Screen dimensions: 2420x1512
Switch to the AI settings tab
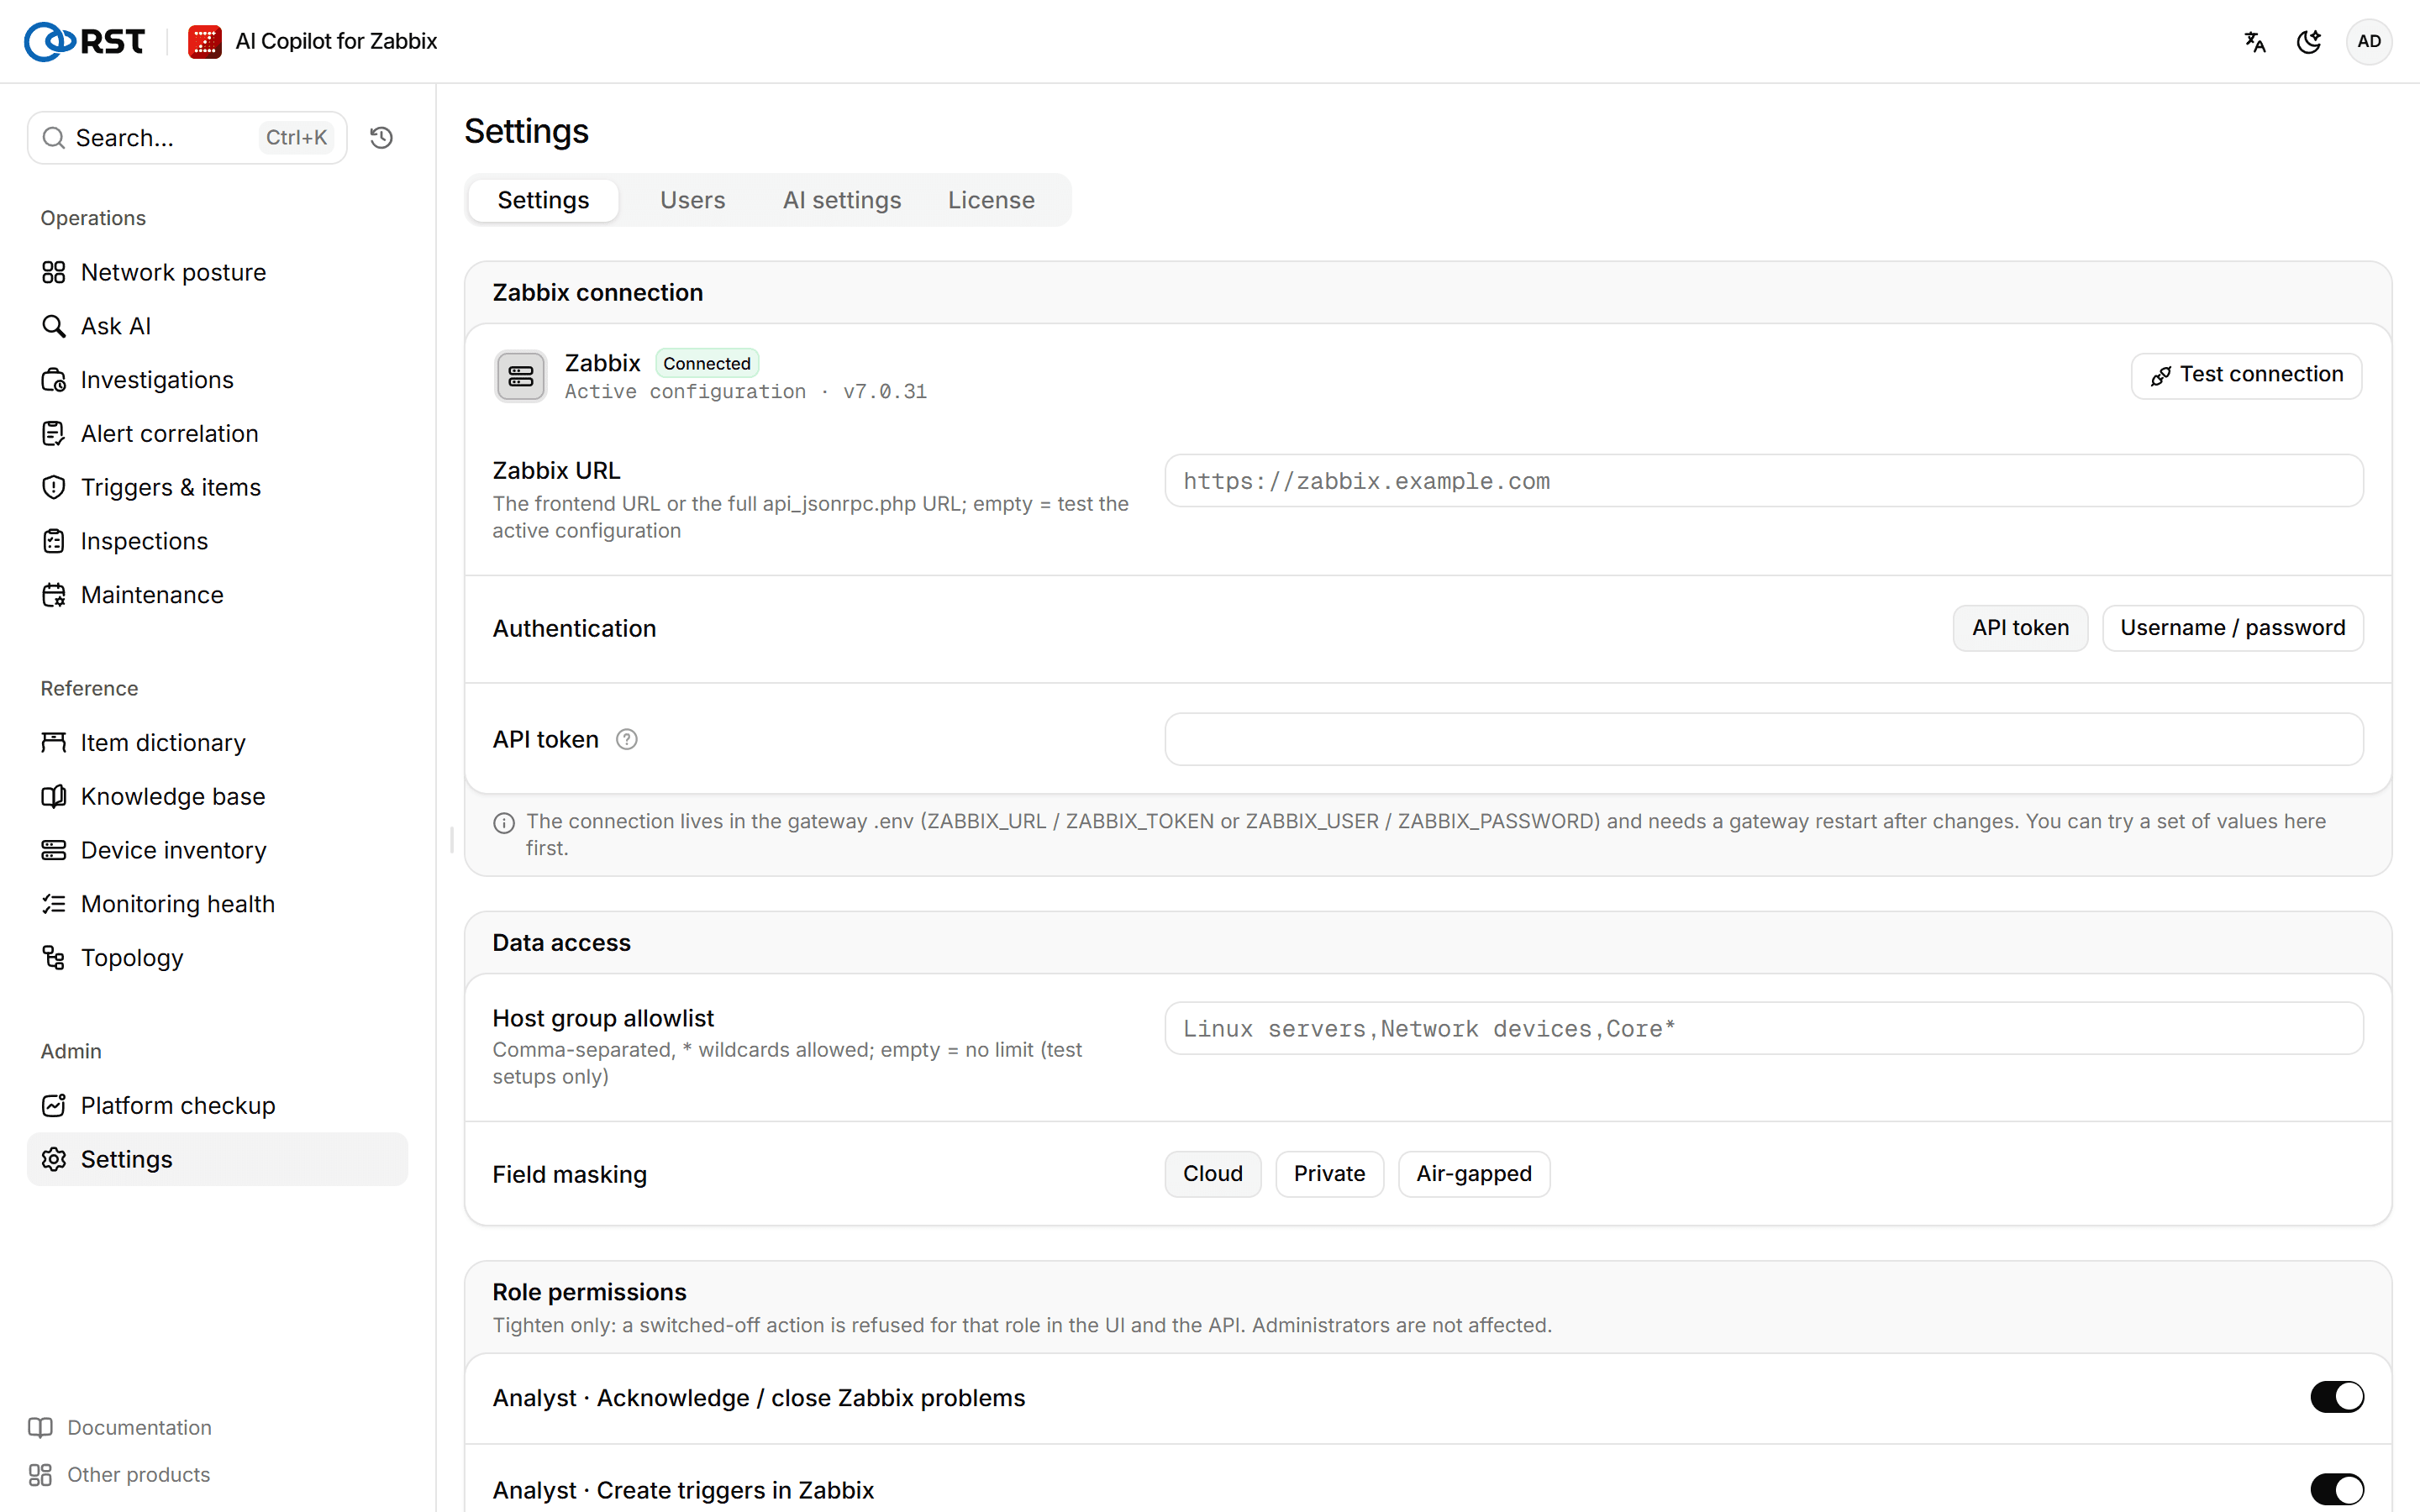click(842, 200)
